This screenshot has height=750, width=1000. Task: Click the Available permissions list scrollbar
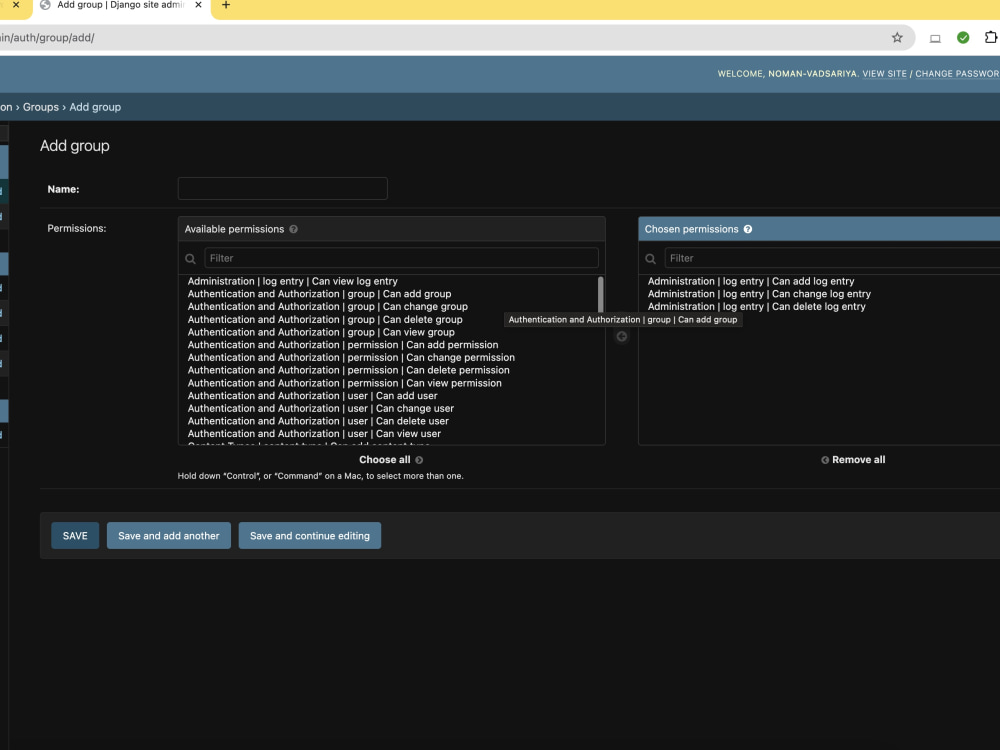click(600, 295)
